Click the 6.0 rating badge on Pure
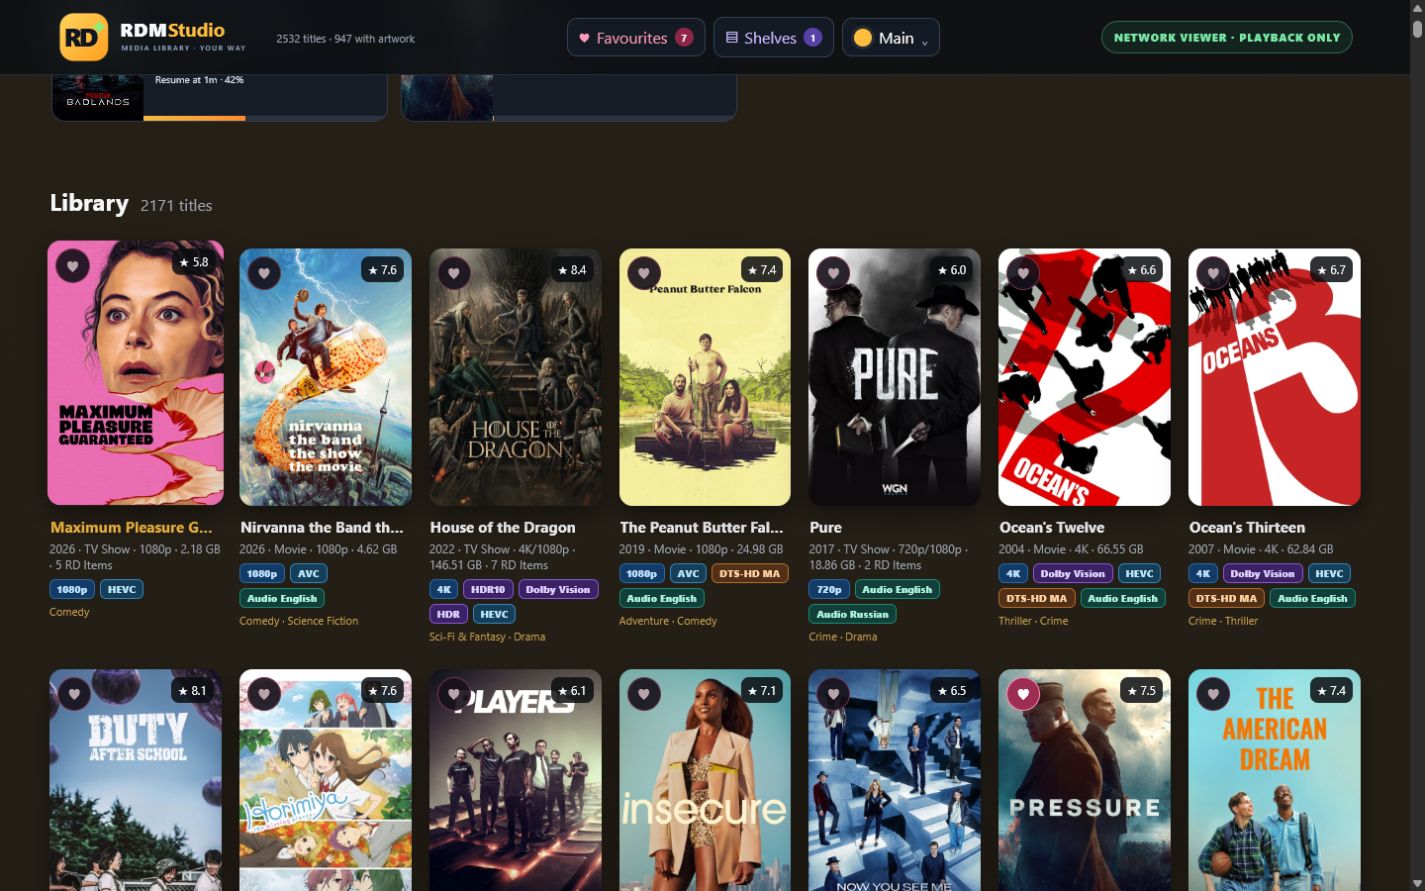 coord(952,270)
